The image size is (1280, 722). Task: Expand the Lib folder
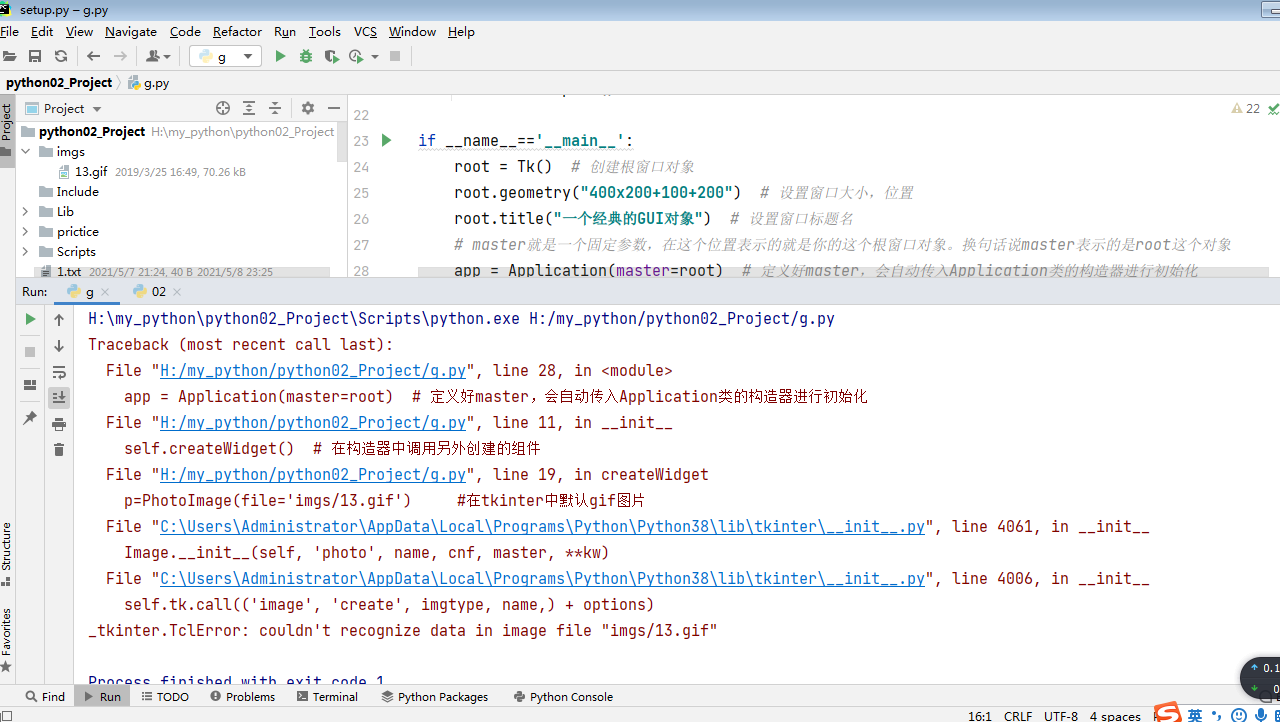pos(26,212)
